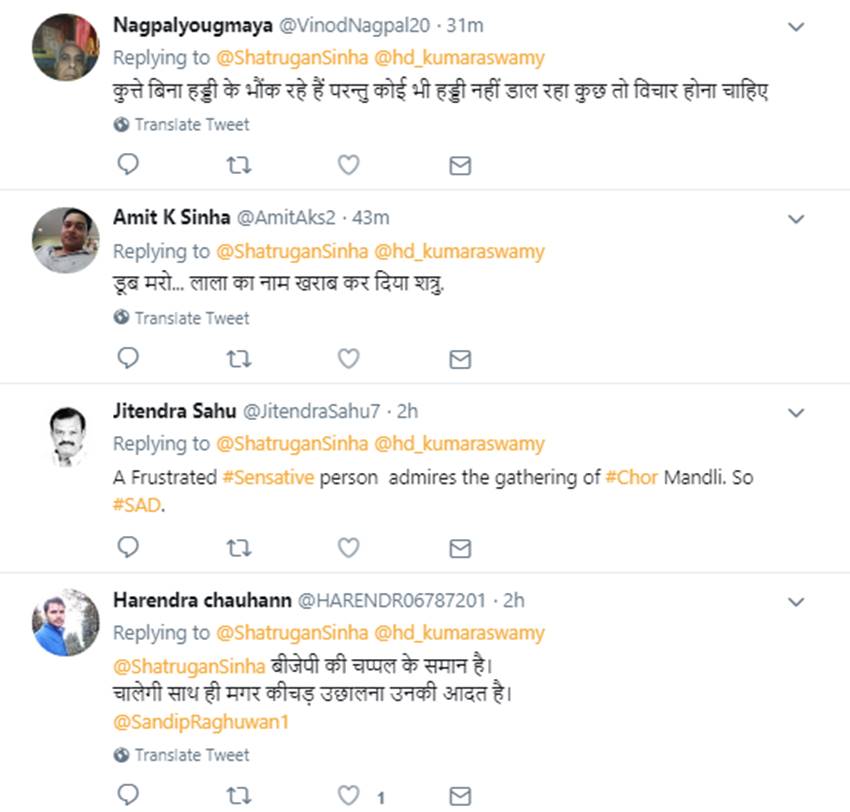Open the #Chor hashtag
Viewport: 850px width, 812px height.
[x=631, y=477]
